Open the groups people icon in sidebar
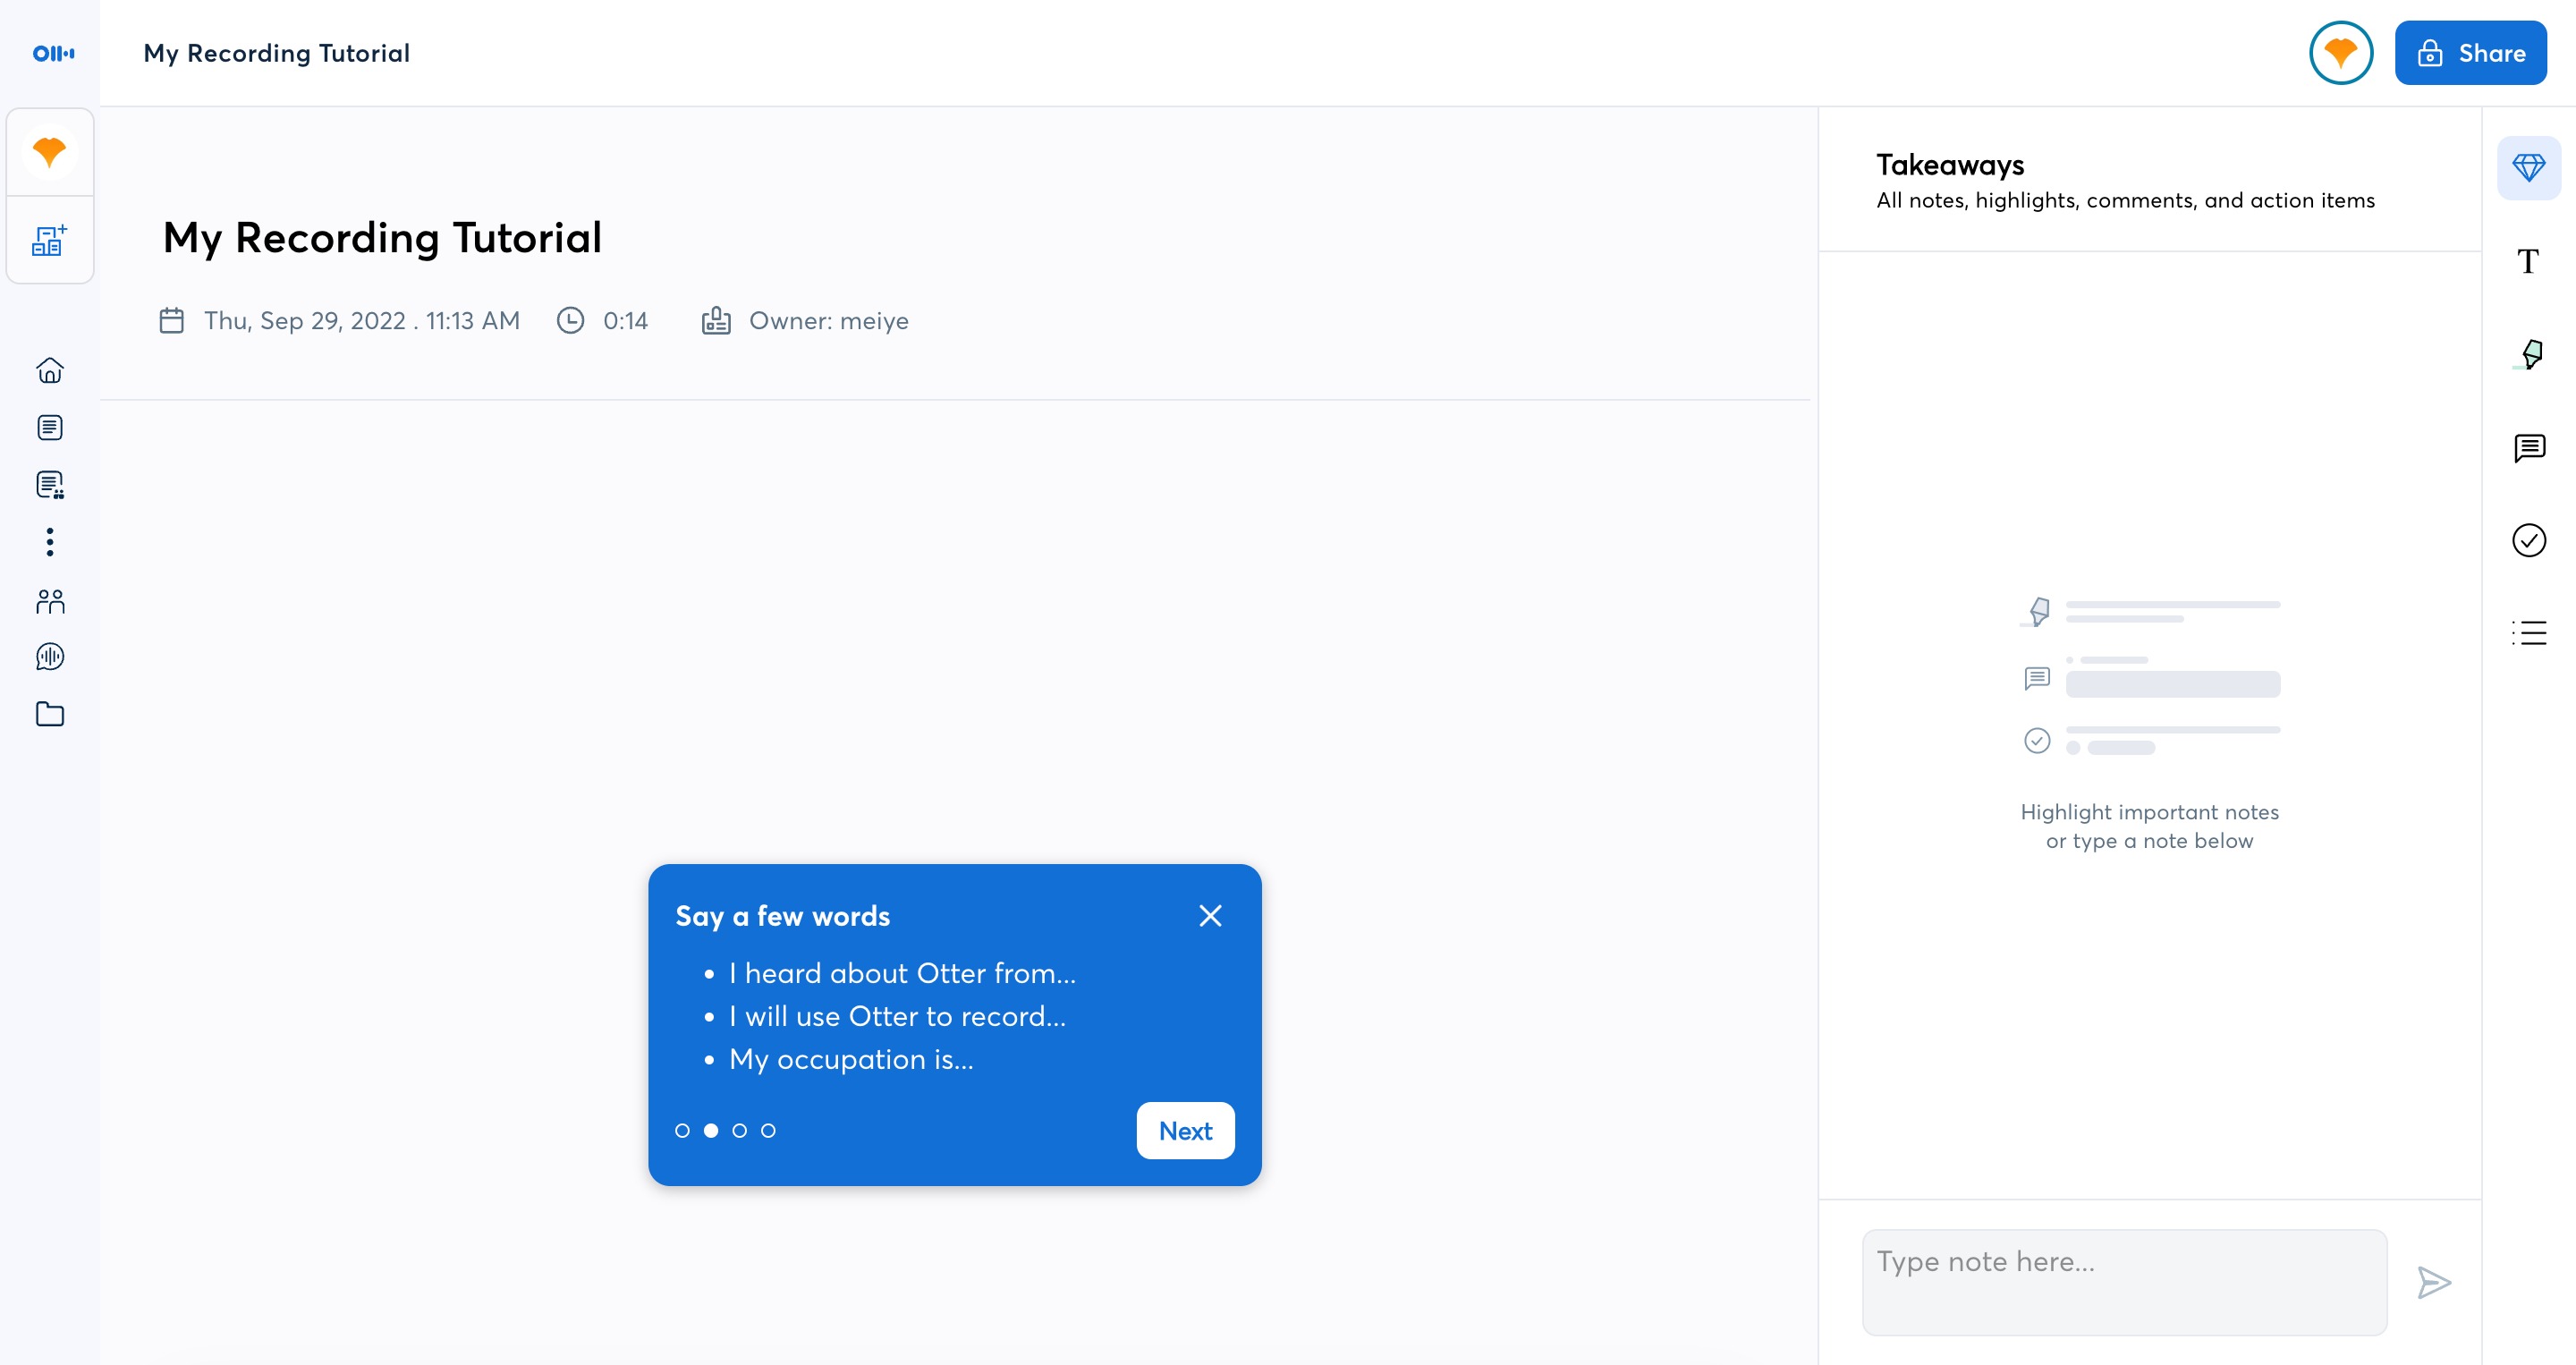2576x1365 pixels. (x=50, y=600)
